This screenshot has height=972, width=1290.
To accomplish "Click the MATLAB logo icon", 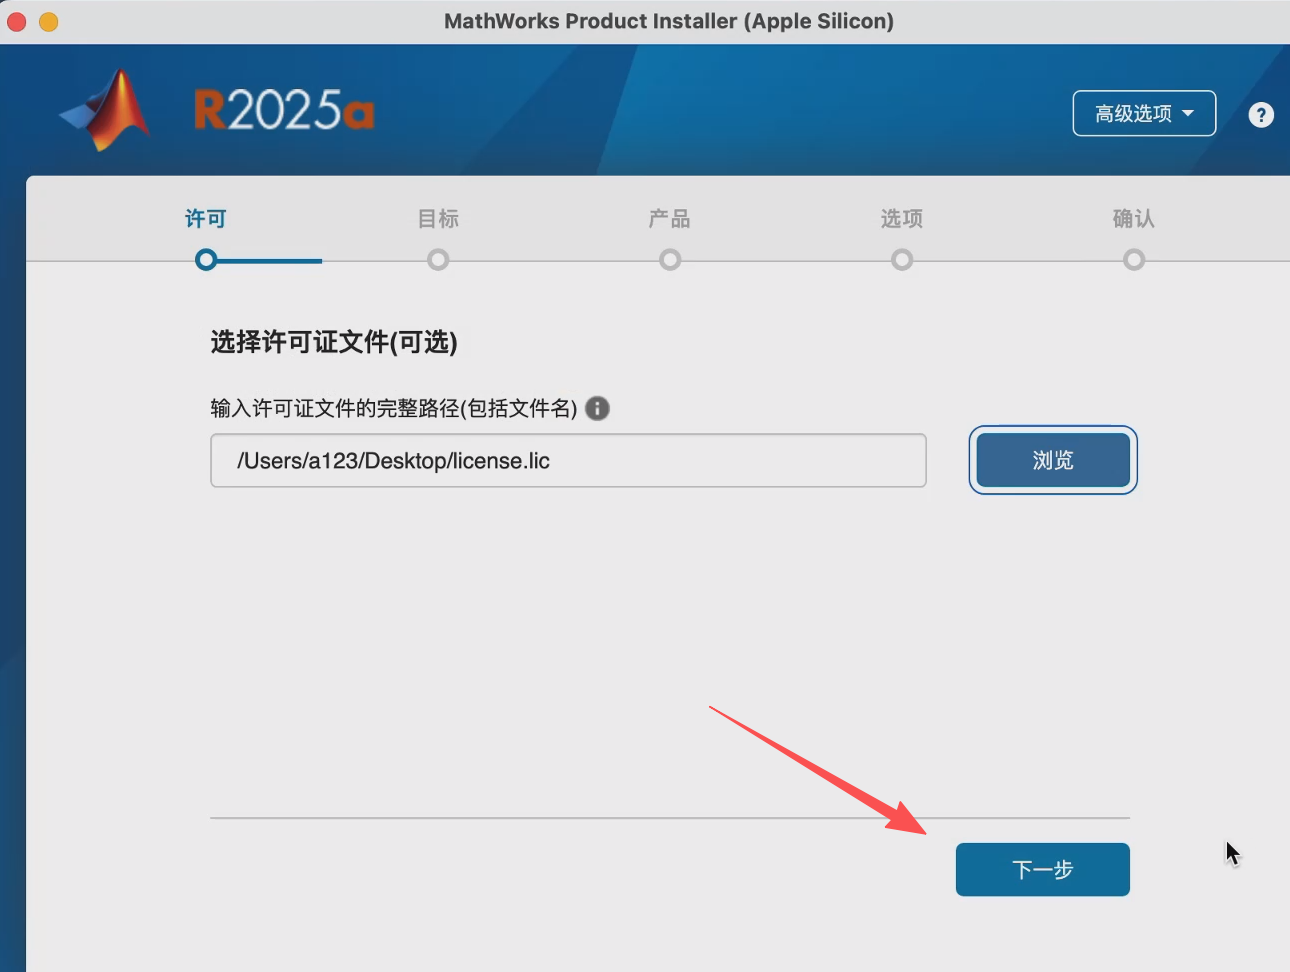I will point(106,110).
